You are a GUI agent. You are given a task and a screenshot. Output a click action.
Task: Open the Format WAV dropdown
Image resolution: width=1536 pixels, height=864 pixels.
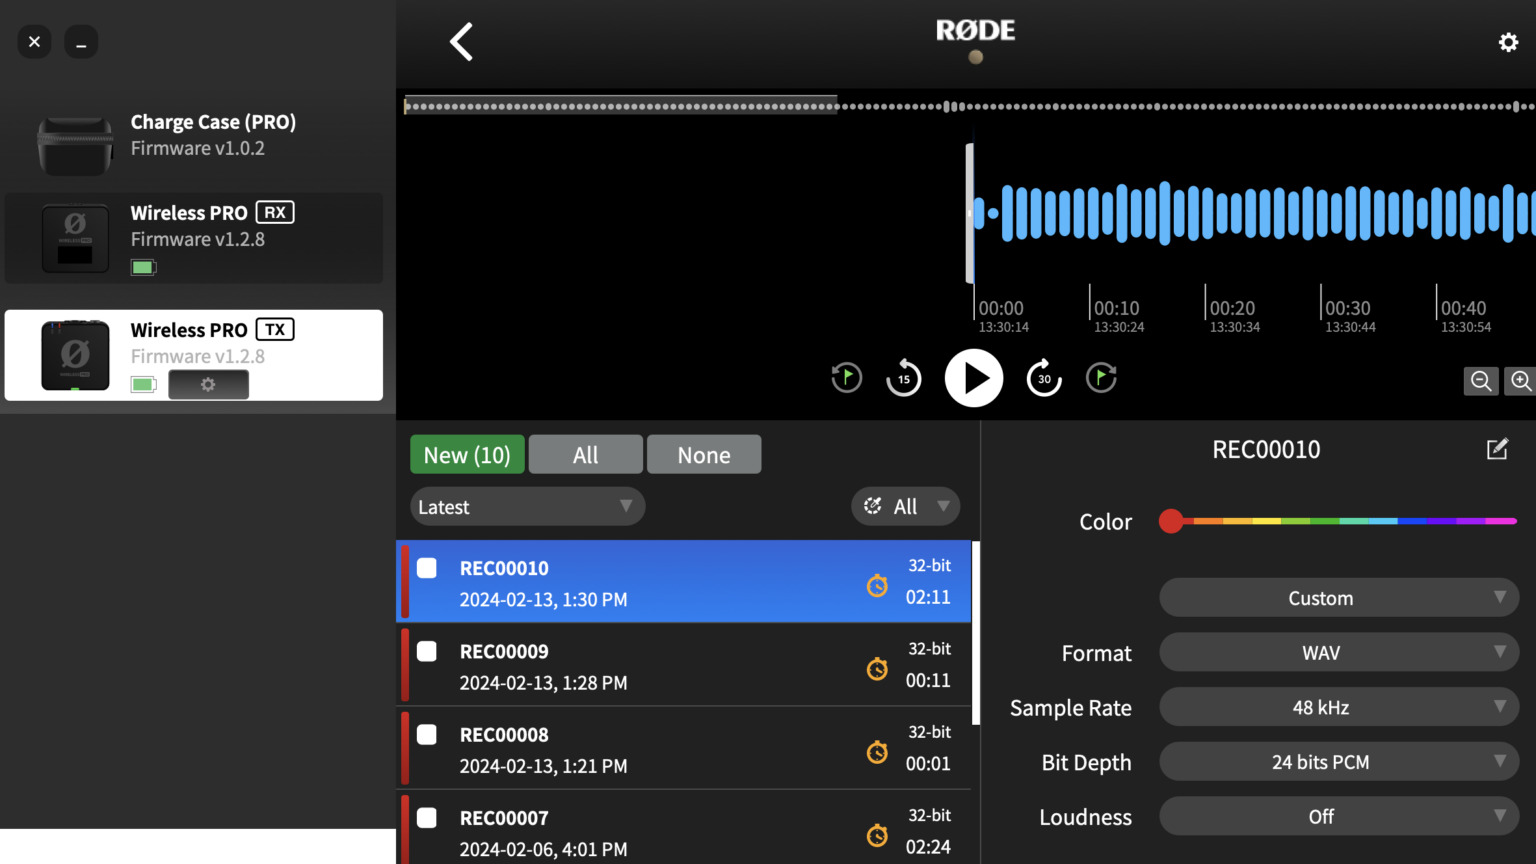(x=1338, y=653)
